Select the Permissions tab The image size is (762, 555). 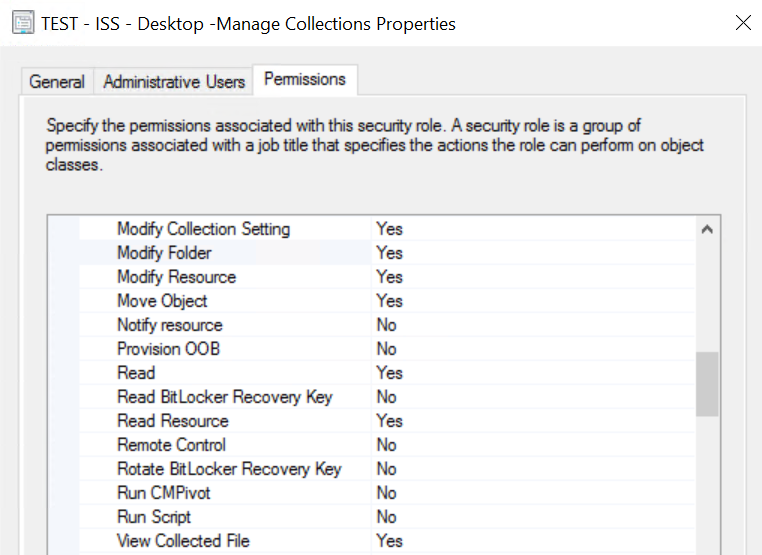tap(305, 79)
